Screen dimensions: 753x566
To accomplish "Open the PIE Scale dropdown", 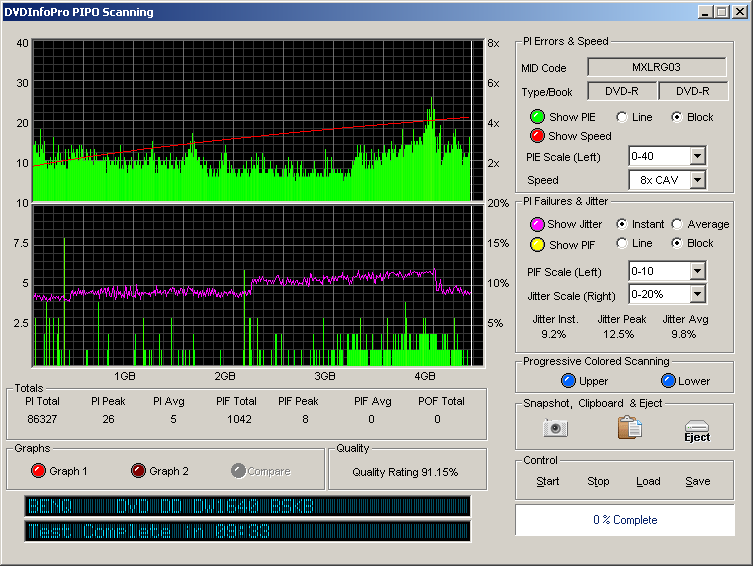I will [697, 156].
